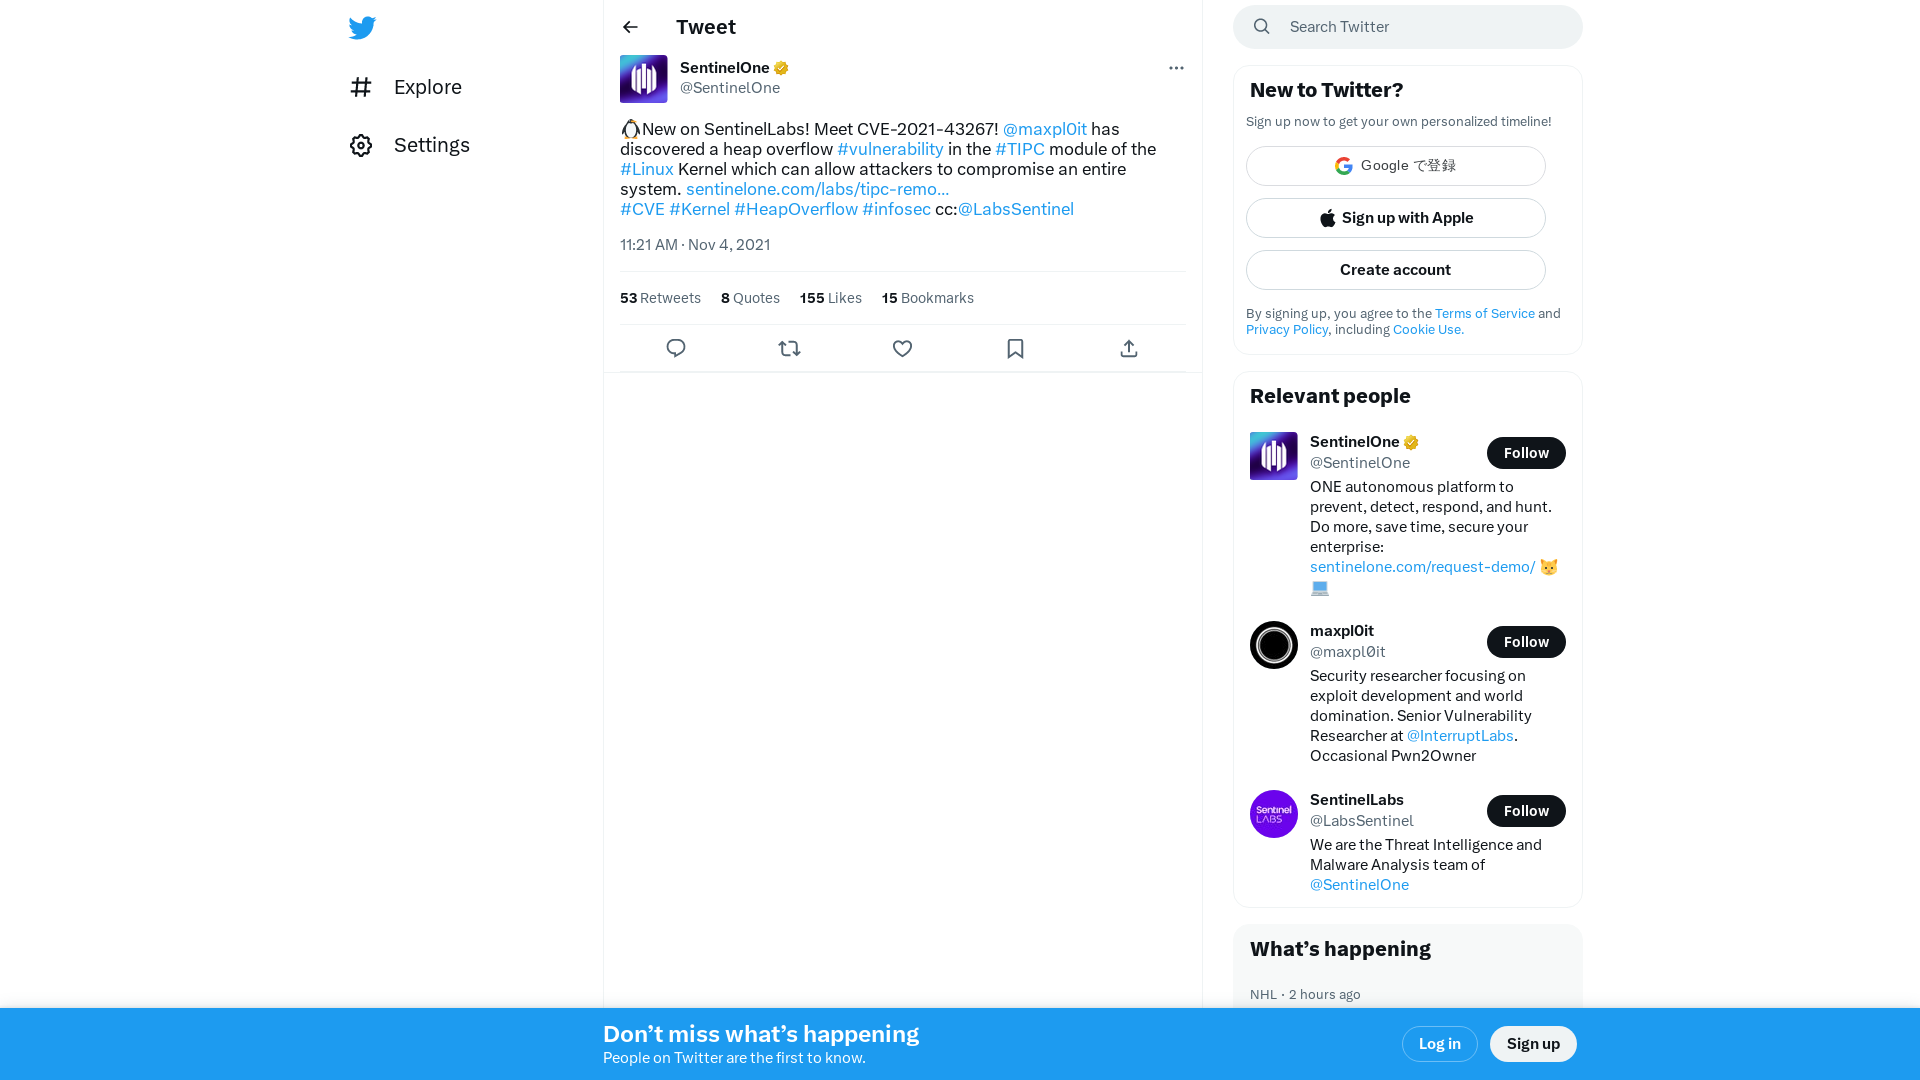This screenshot has height=1080, width=1920.
Task: Open the tweet's three-dot more menu
Action: click(x=1176, y=68)
